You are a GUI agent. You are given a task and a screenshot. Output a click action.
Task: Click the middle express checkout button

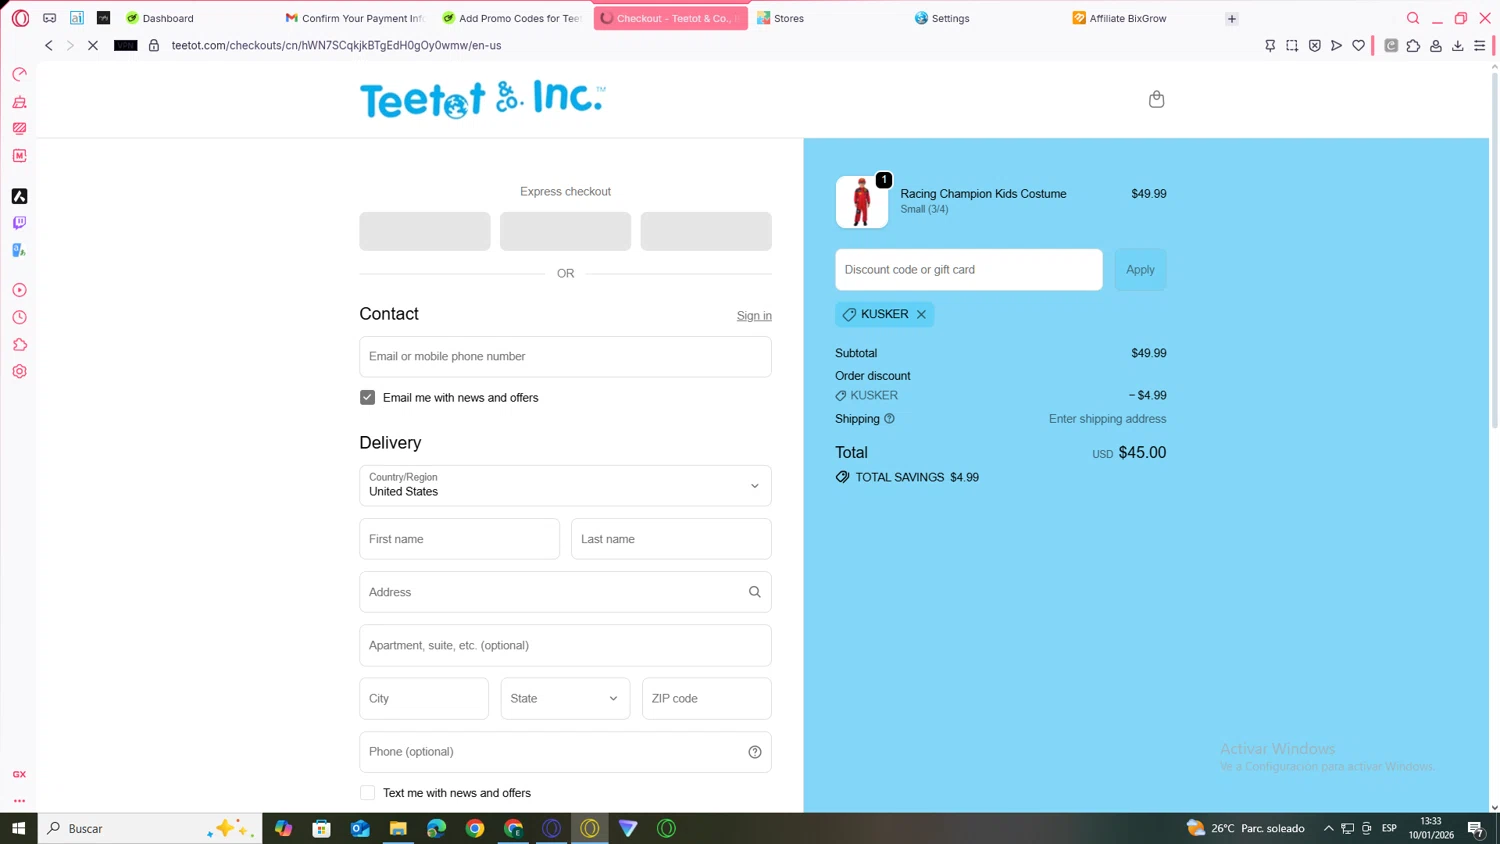tap(565, 231)
